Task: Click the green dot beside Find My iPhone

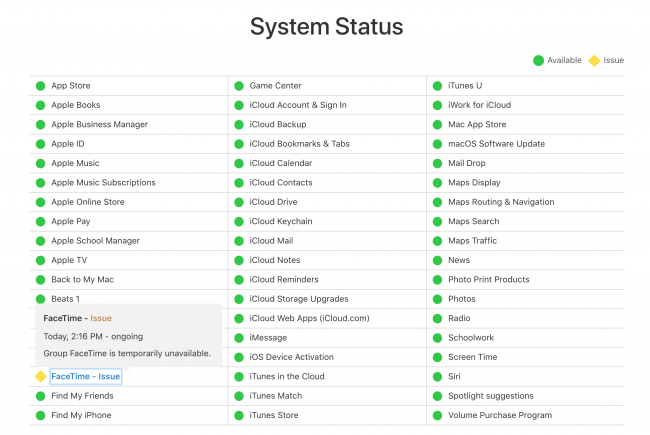Action: click(x=41, y=416)
